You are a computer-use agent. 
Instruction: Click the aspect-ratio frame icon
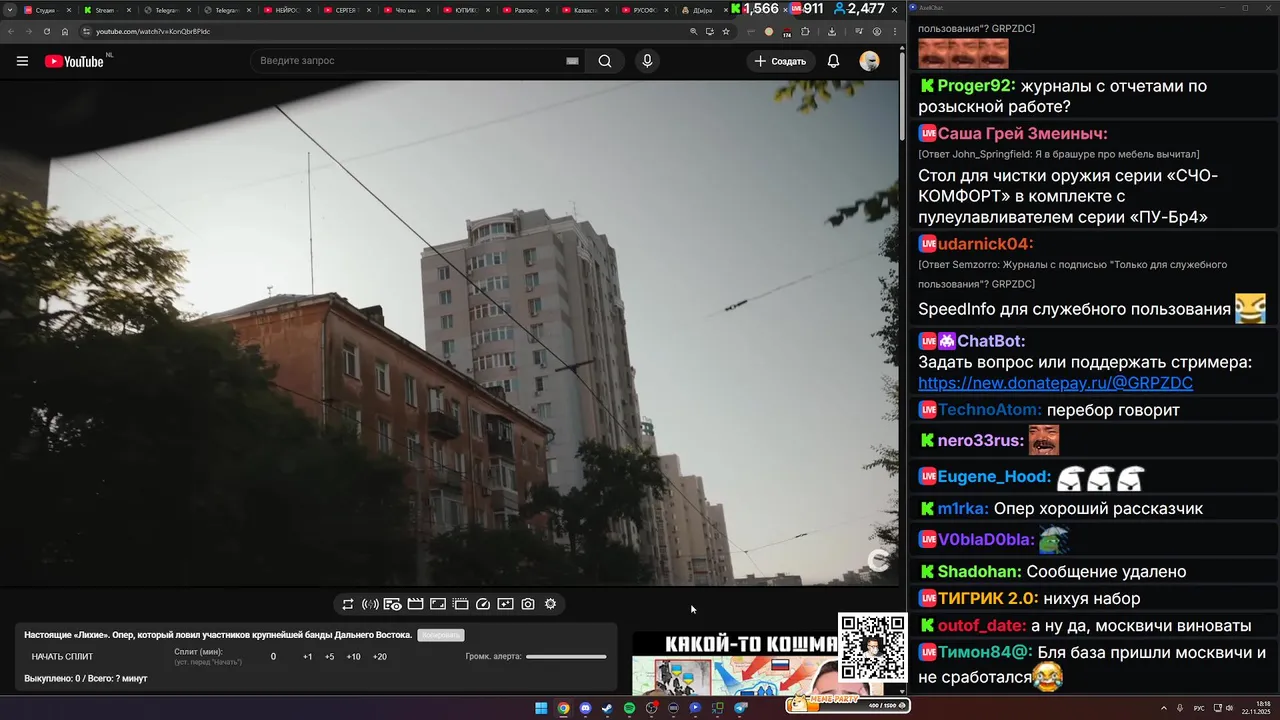point(437,604)
